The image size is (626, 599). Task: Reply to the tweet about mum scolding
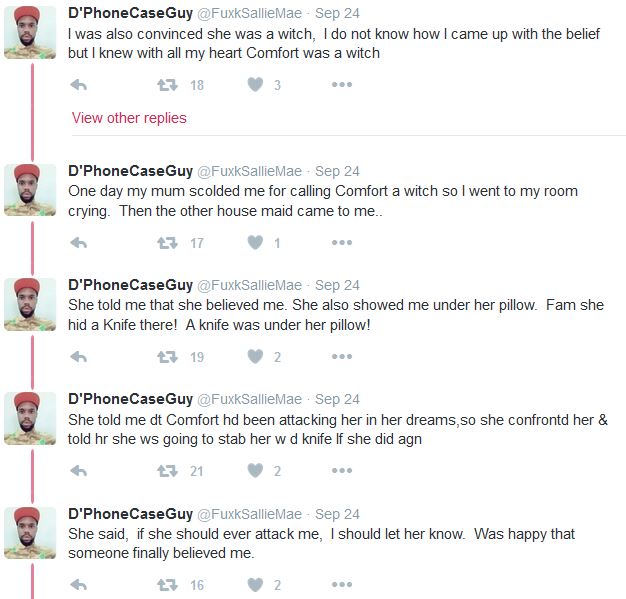(x=79, y=242)
